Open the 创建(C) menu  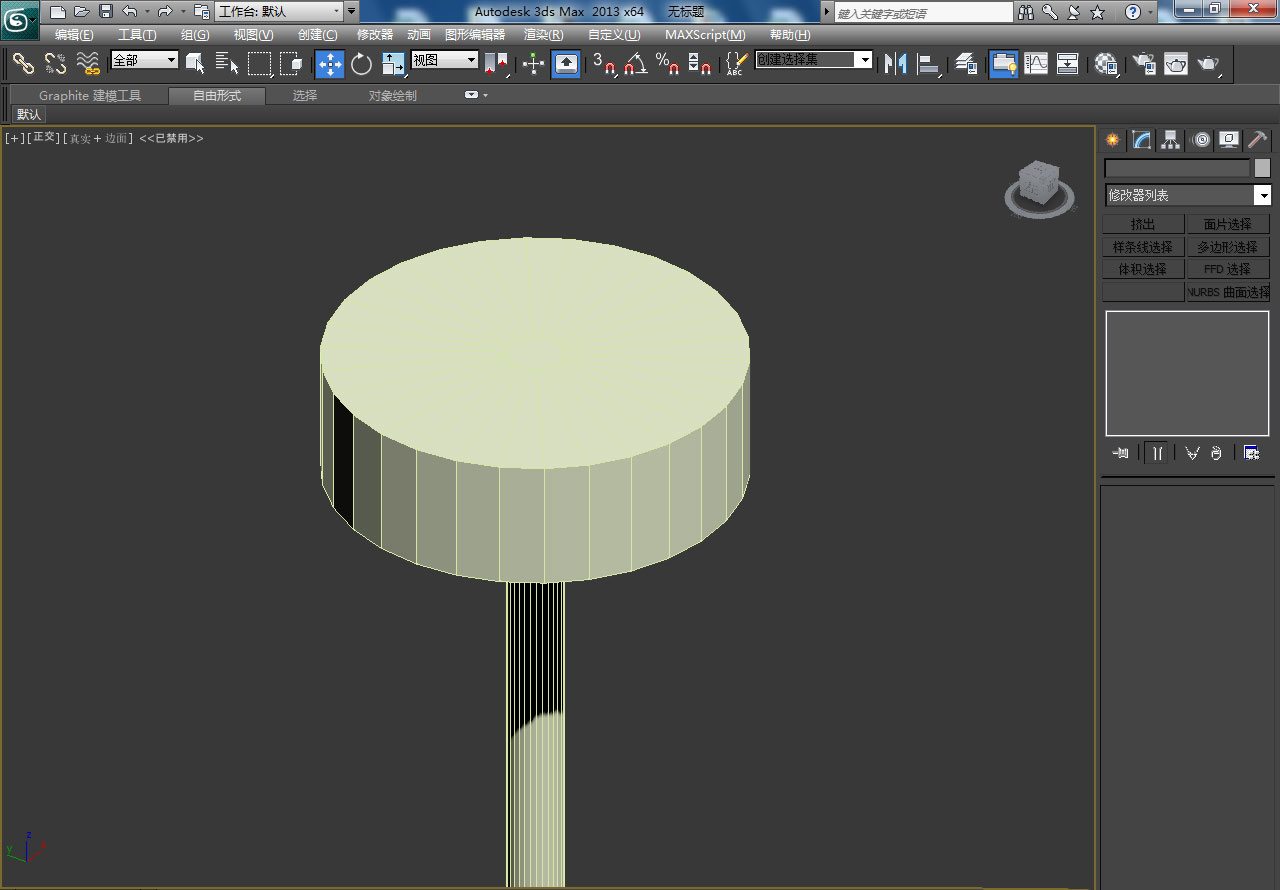318,35
